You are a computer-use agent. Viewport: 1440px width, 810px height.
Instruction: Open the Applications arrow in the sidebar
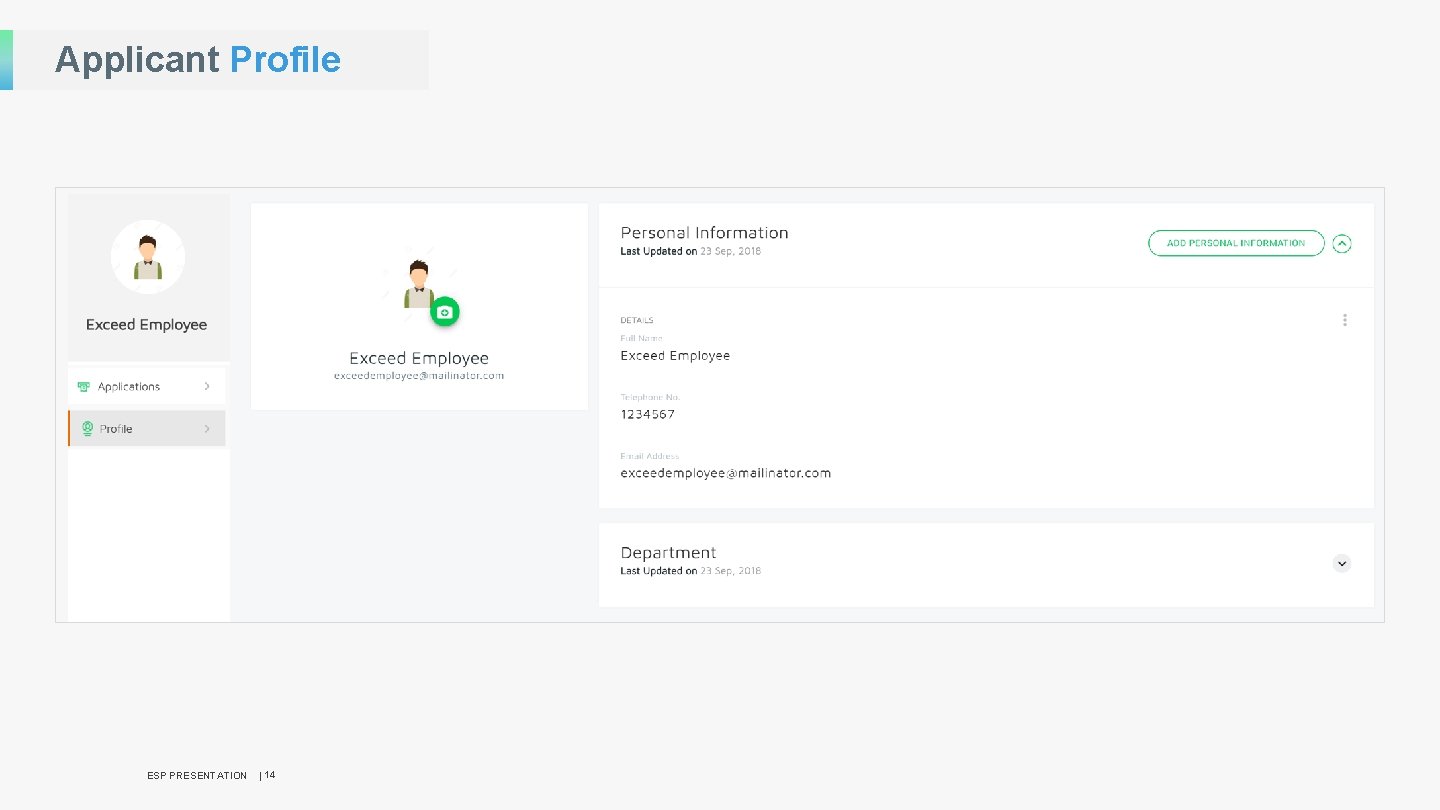point(207,386)
